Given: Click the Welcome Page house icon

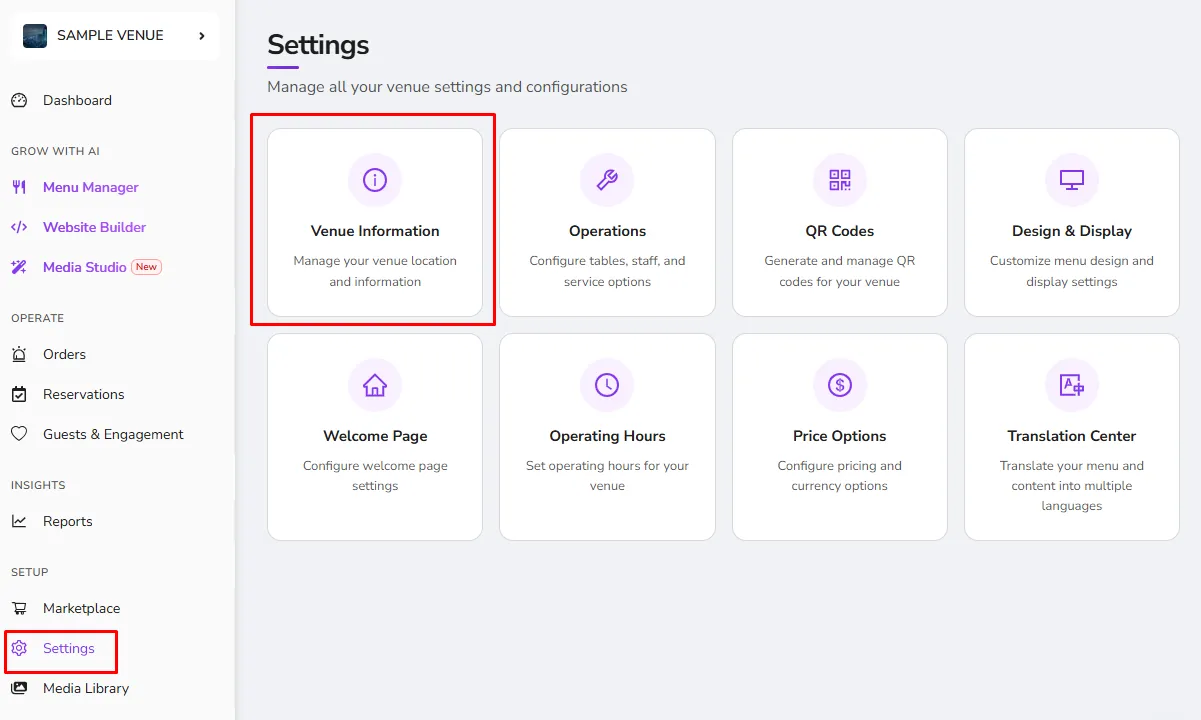Looking at the screenshot, I should [x=375, y=385].
